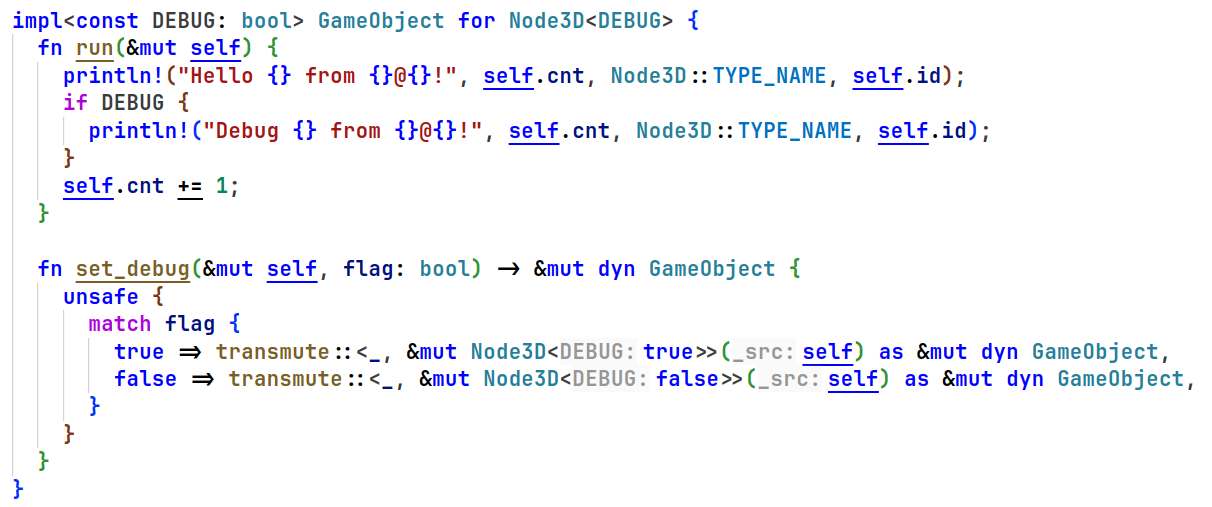Click the numeric literal 1
This screenshot has width=1212, height=507.
(222, 186)
